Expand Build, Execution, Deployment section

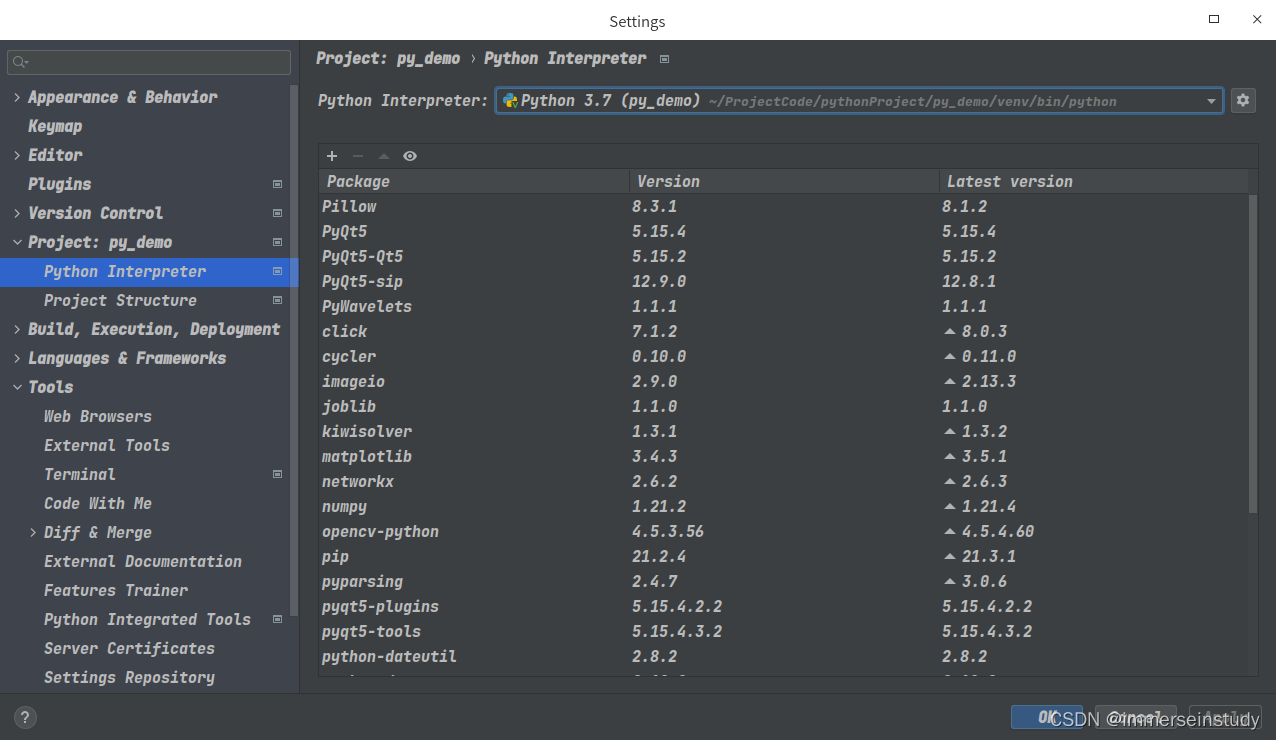pos(17,329)
